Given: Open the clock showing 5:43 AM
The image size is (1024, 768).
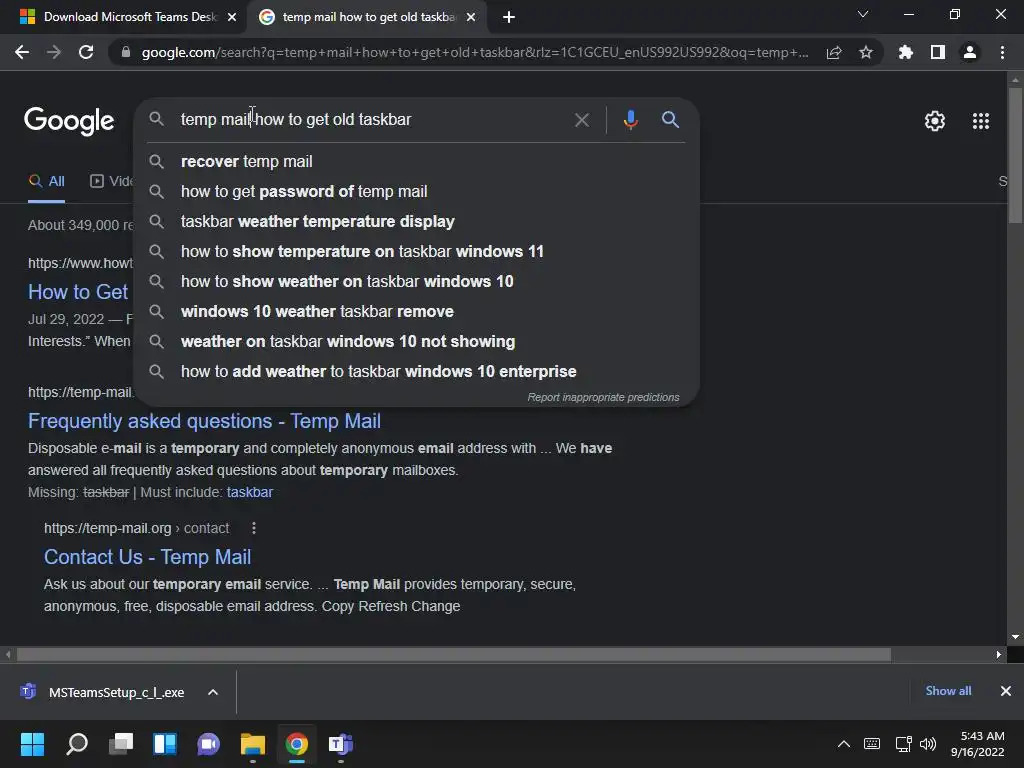Looking at the screenshot, I should pyautogui.click(x=977, y=744).
